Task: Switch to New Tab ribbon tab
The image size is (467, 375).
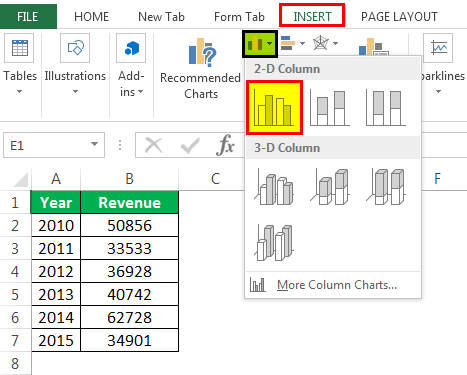Action: click(x=161, y=17)
